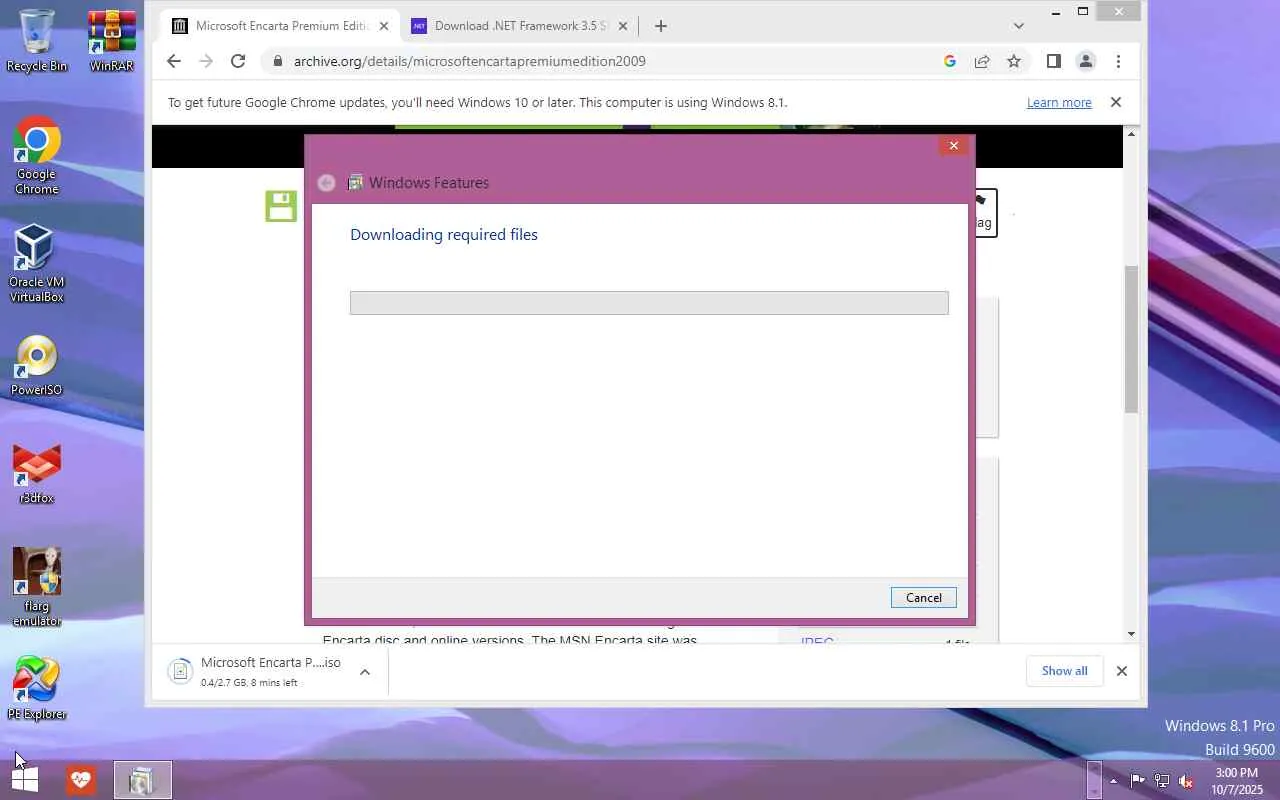Switch to Microsoft Encarta Premium tab
The image size is (1280, 800).
280,26
